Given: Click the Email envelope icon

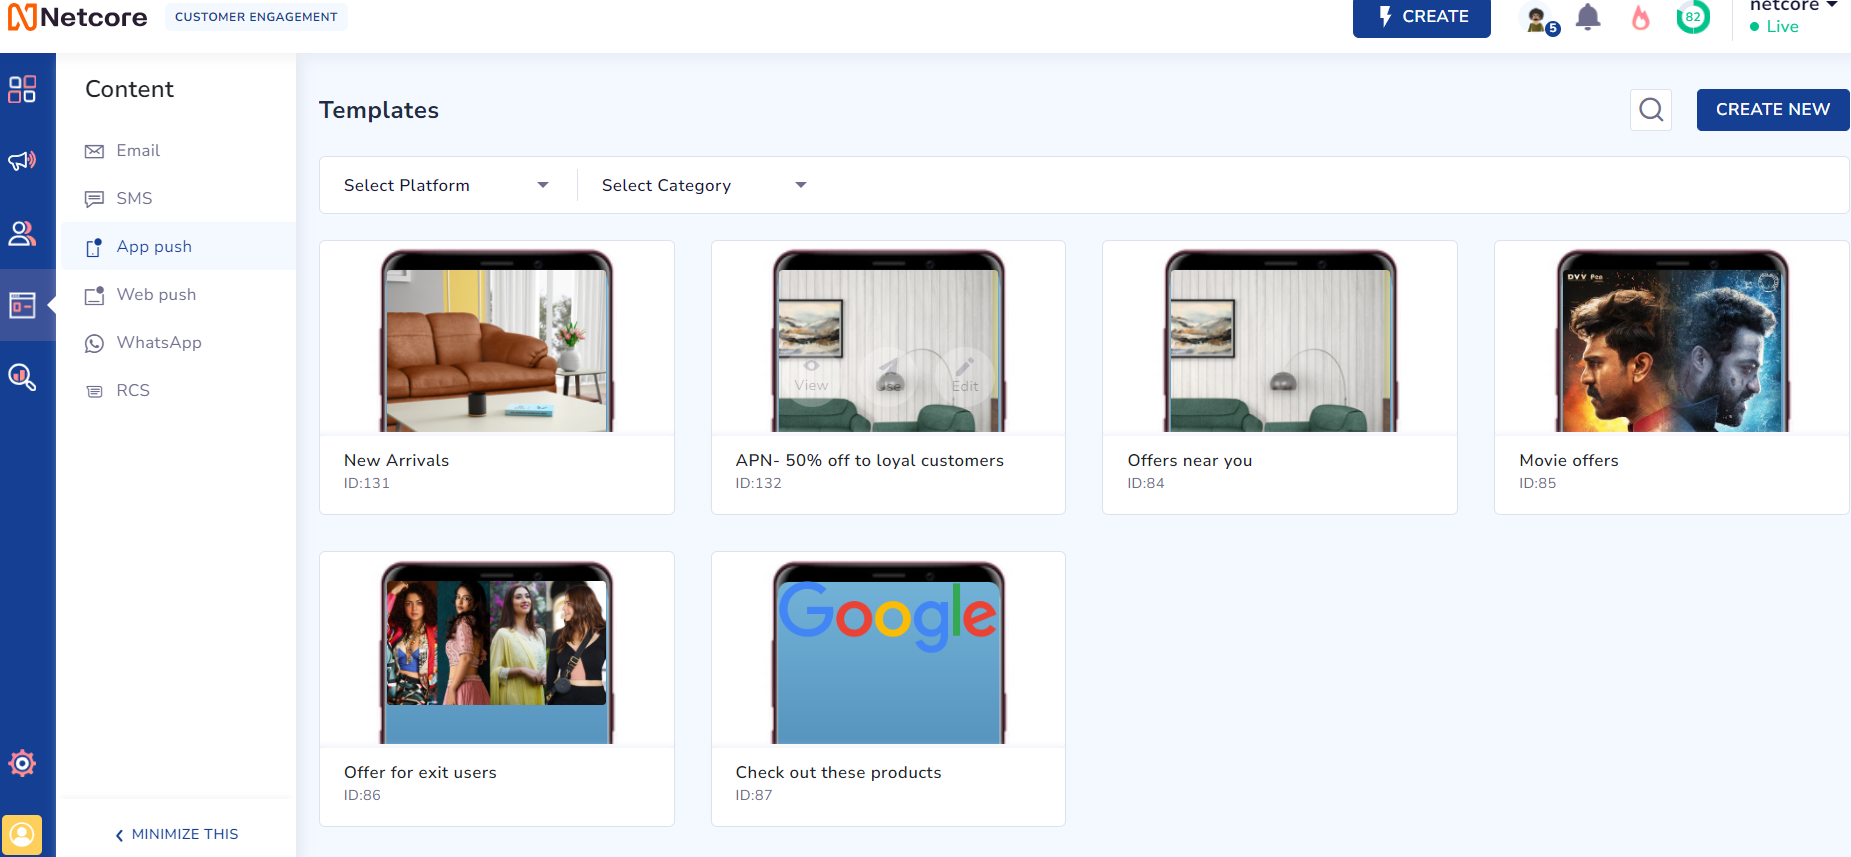Looking at the screenshot, I should point(94,151).
